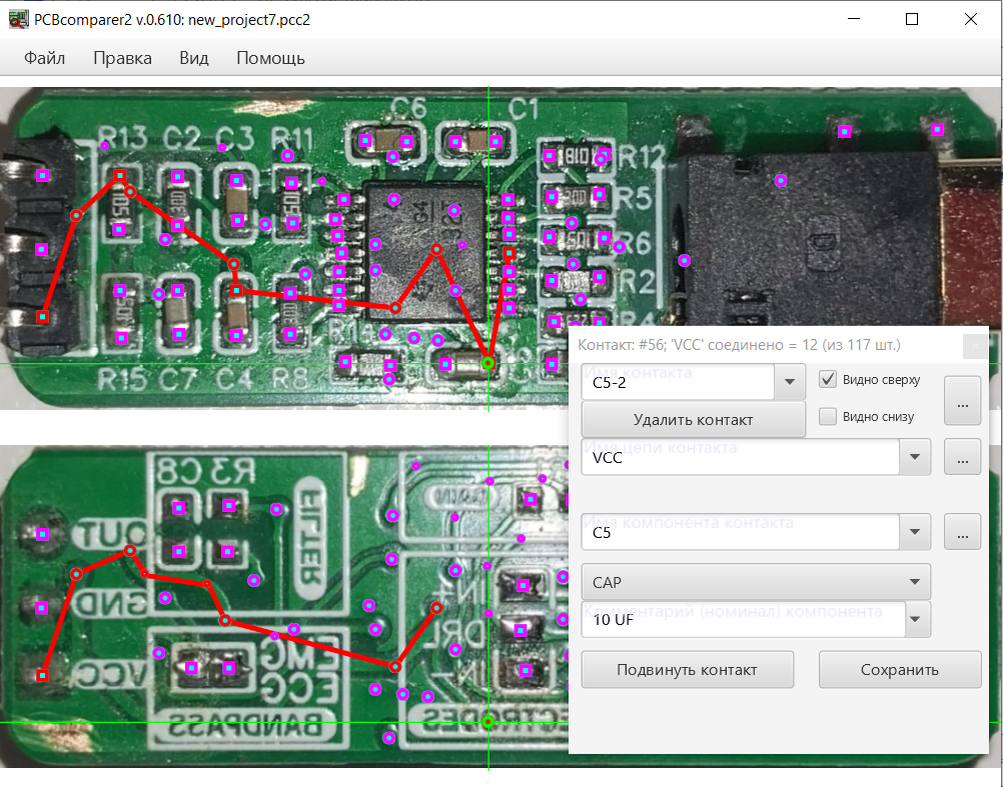Toggle the Видно сверху checkbox
The height and width of the screenshot is (787, 1003).
tap(828, 379)
